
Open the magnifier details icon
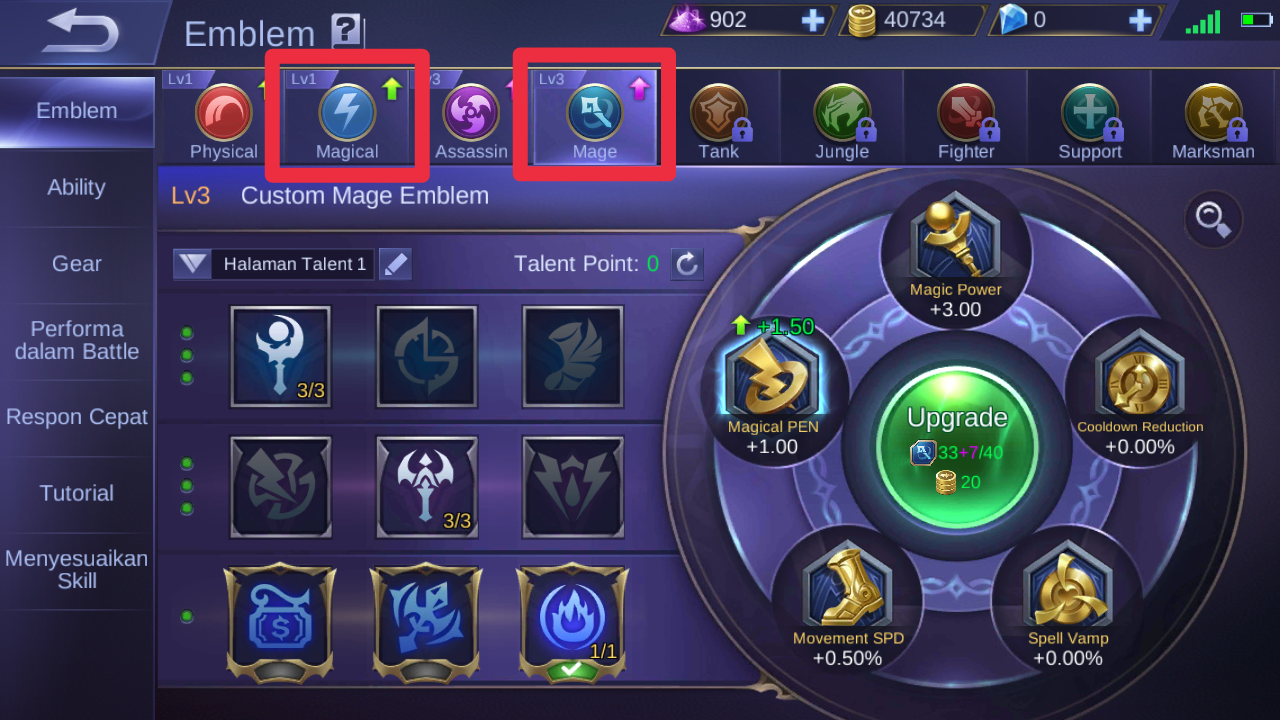click(x=1213, y=219)
